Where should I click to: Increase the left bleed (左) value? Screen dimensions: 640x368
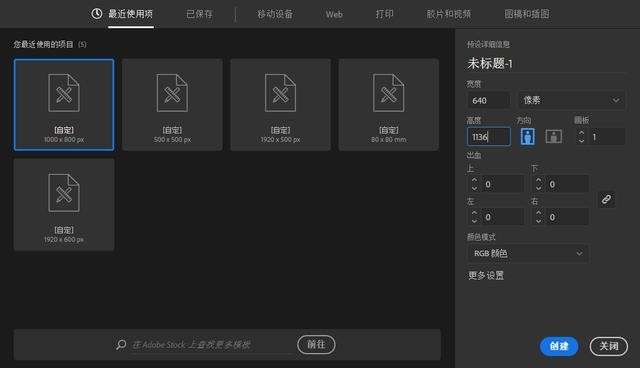[x=474, y=213]
